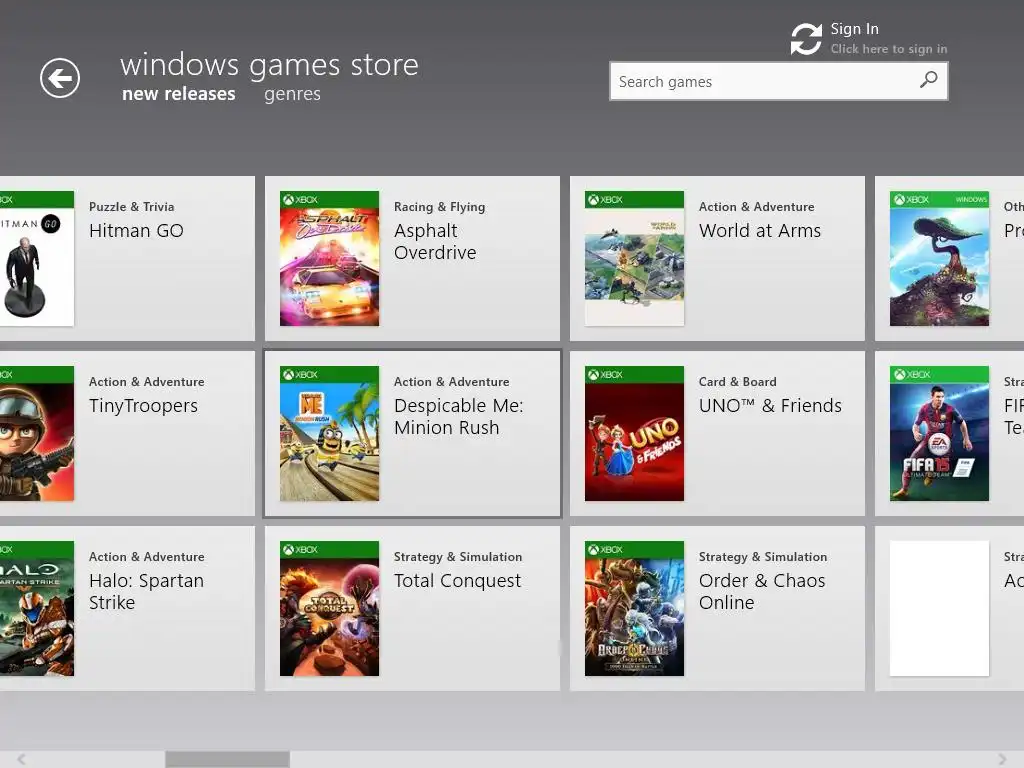The image size is (1024, 768).
Task: Open the Halo Spartan Strike cover art
Action: [37, 609]
